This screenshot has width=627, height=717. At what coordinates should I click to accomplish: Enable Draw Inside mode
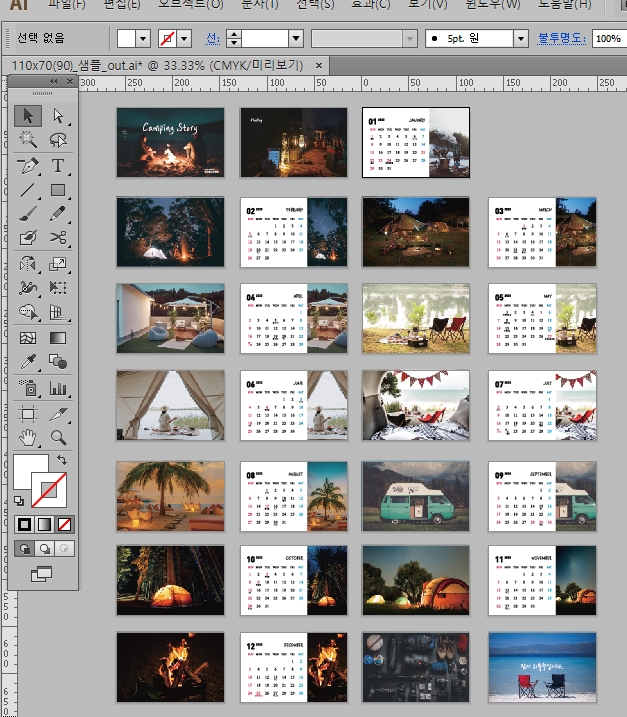pyautogui.click(x=64, y=548)
